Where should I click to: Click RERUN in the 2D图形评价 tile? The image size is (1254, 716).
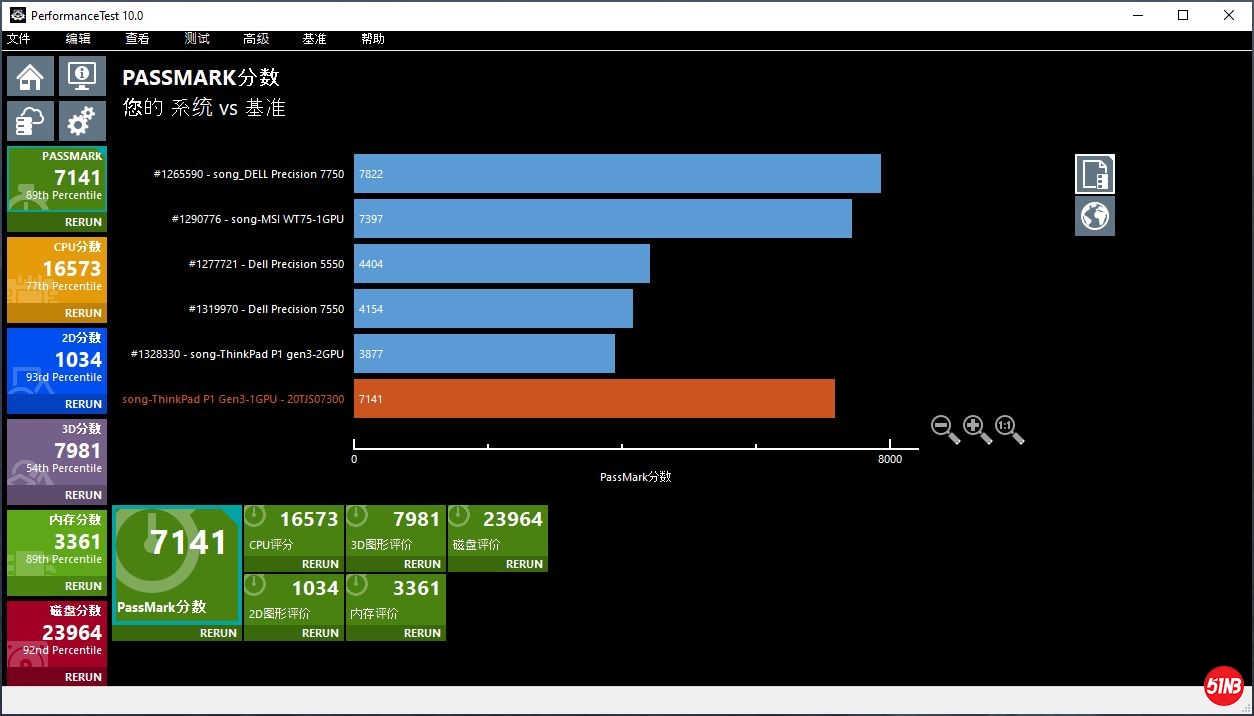[x=320, y=633]
